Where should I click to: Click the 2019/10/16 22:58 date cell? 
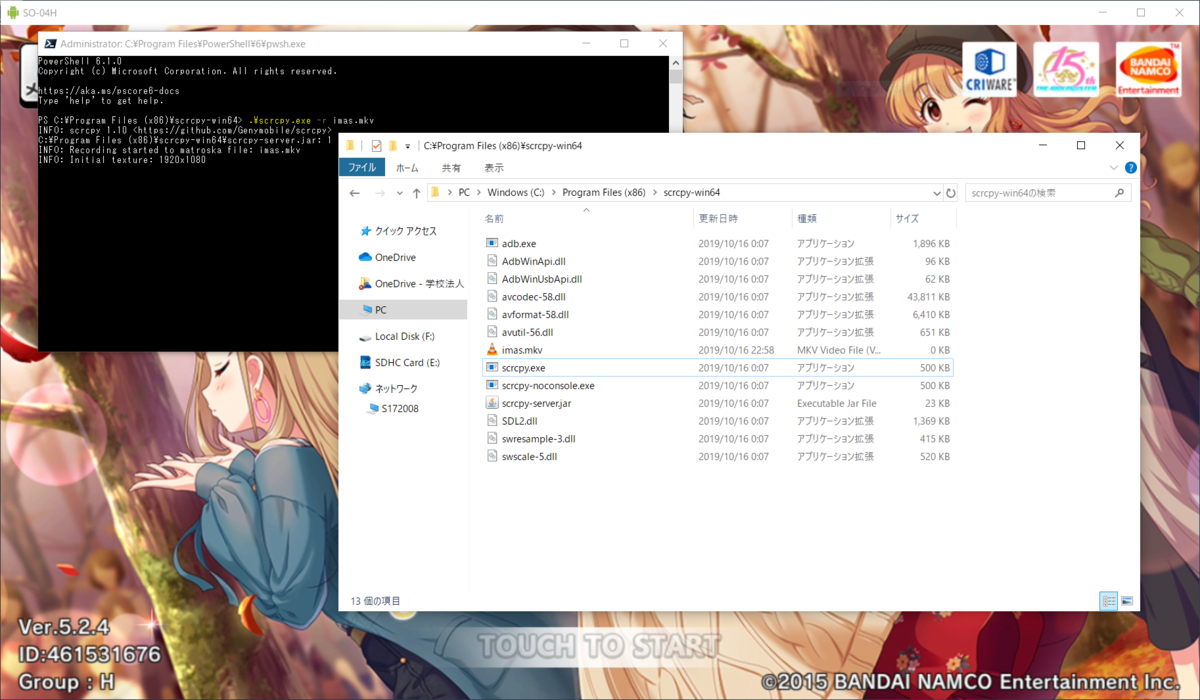(x=736, y=350)
